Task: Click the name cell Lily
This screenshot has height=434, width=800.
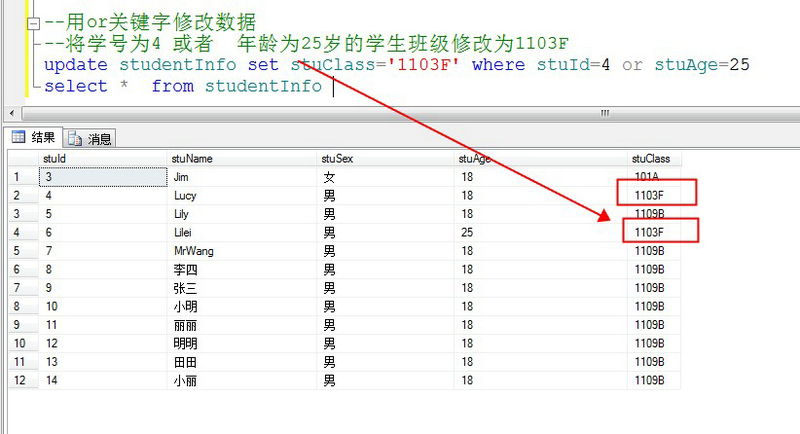Action: coord(242,214)
